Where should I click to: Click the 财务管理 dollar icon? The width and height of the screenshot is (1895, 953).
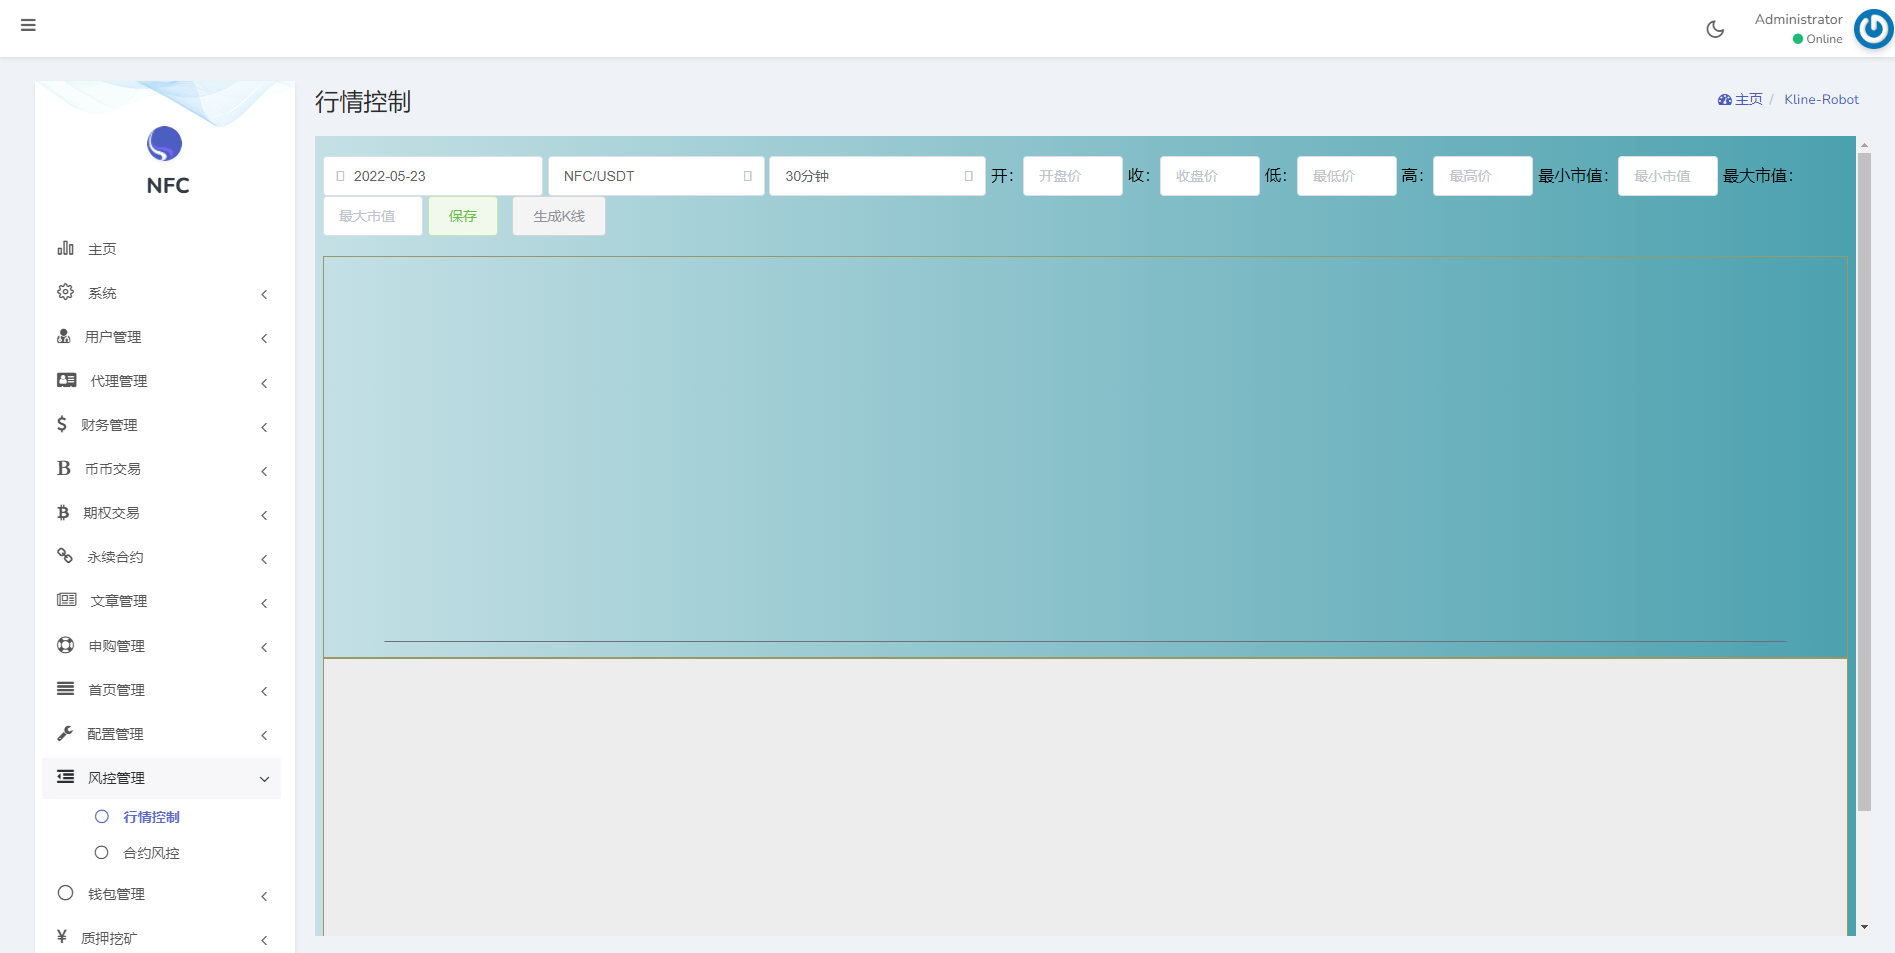click(62, 424)
